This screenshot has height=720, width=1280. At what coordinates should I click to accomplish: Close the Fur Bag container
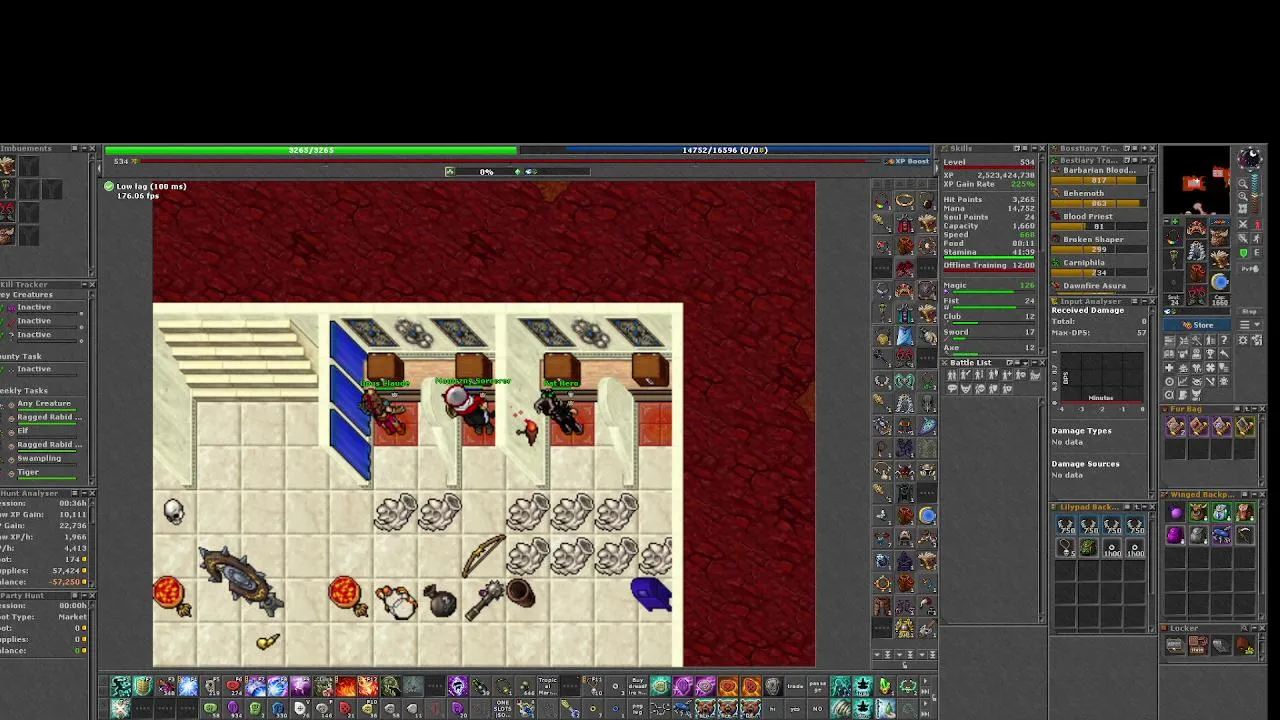pyautogui.click(x=1262, y=408)
